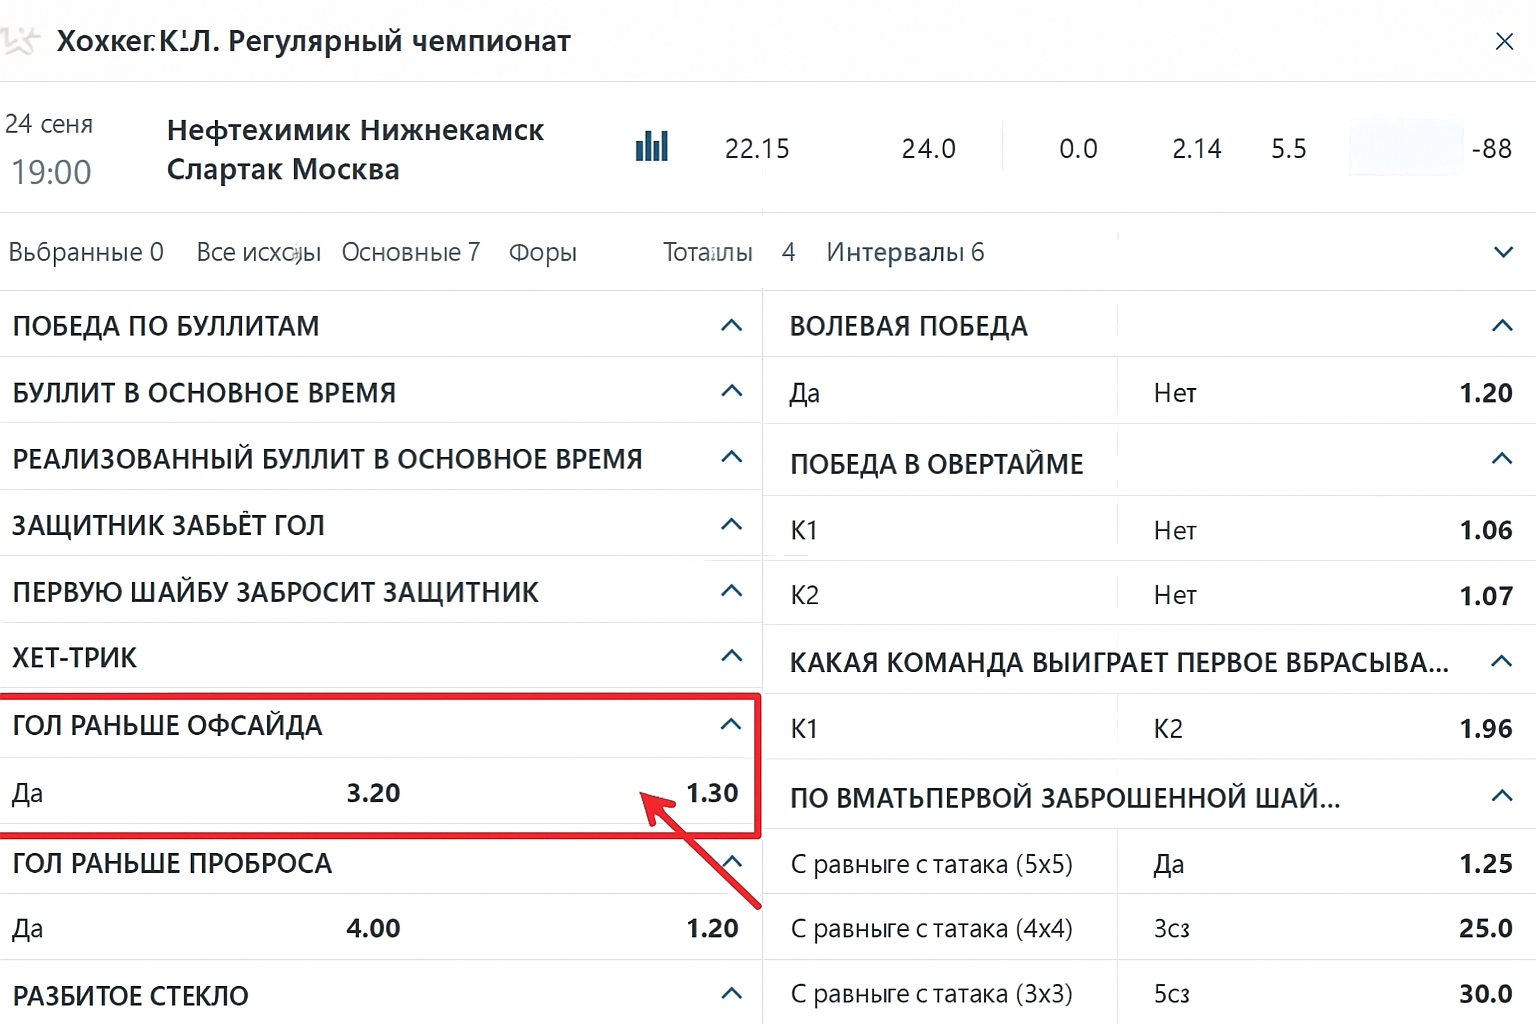Open the Нефтехимик Нижнекамск match link
This screenshot has height=1024, width=1536.
coord(355,130)
